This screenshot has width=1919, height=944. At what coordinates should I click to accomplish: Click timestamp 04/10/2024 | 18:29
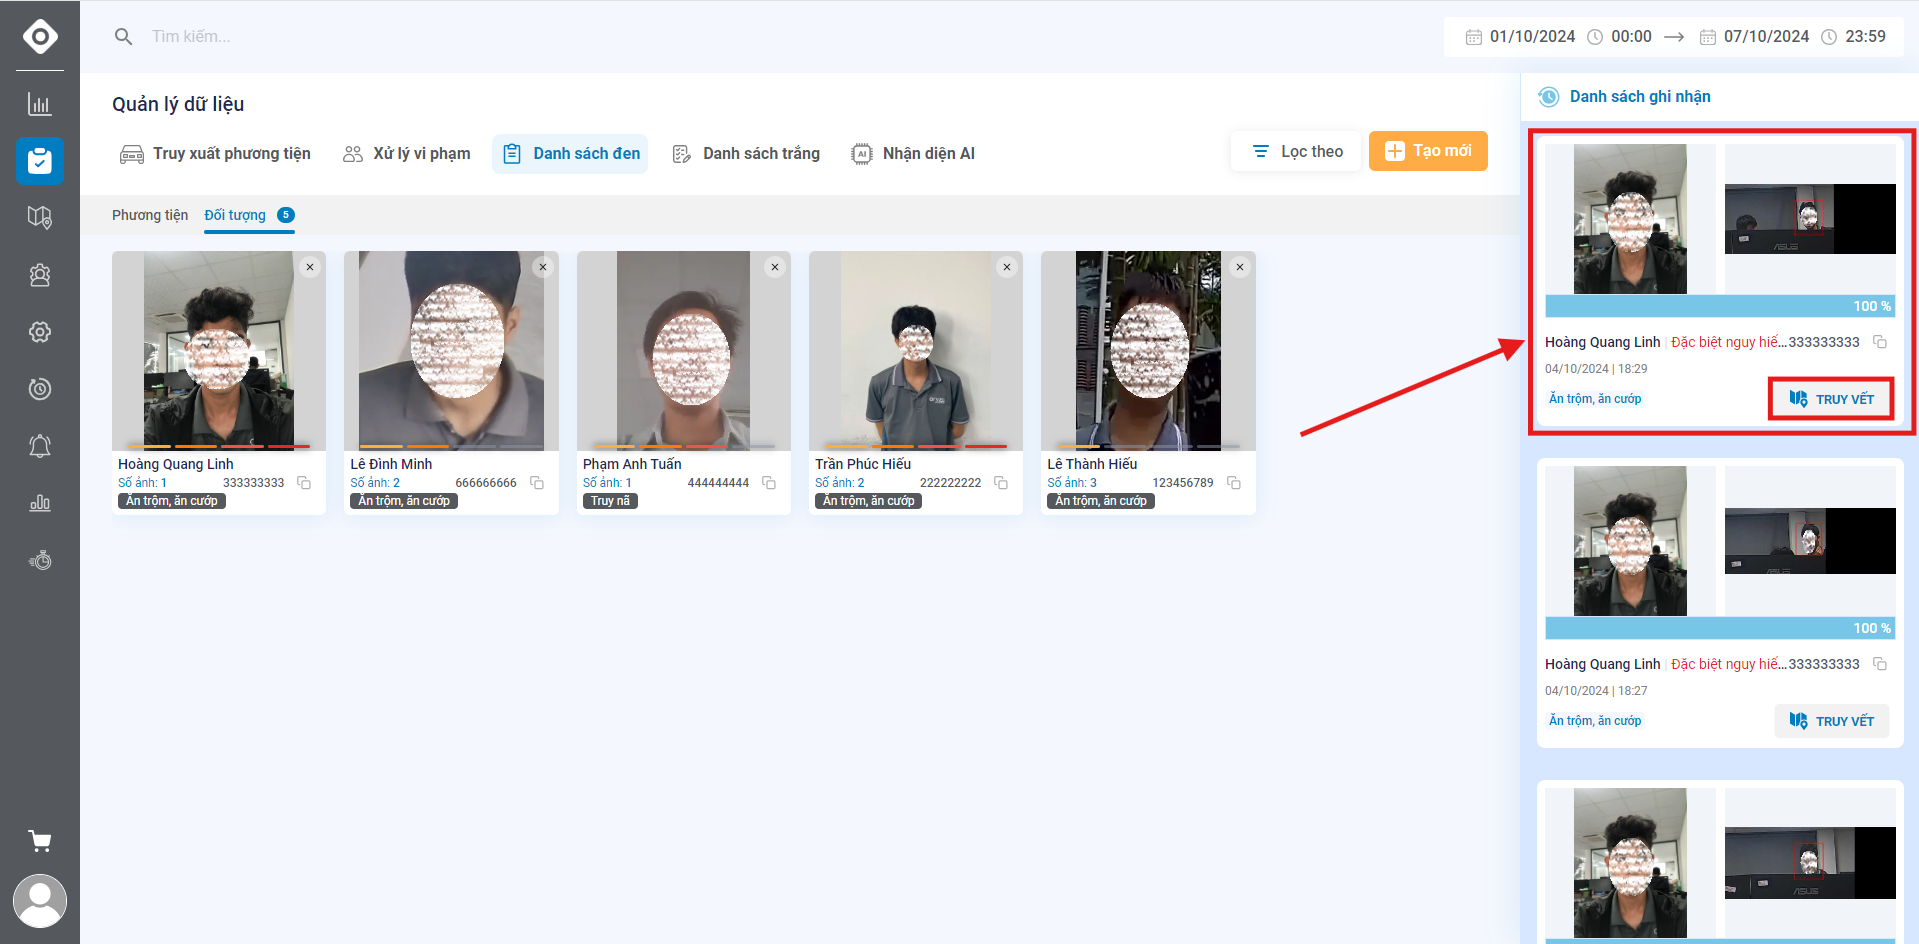tap(1596, 369)
